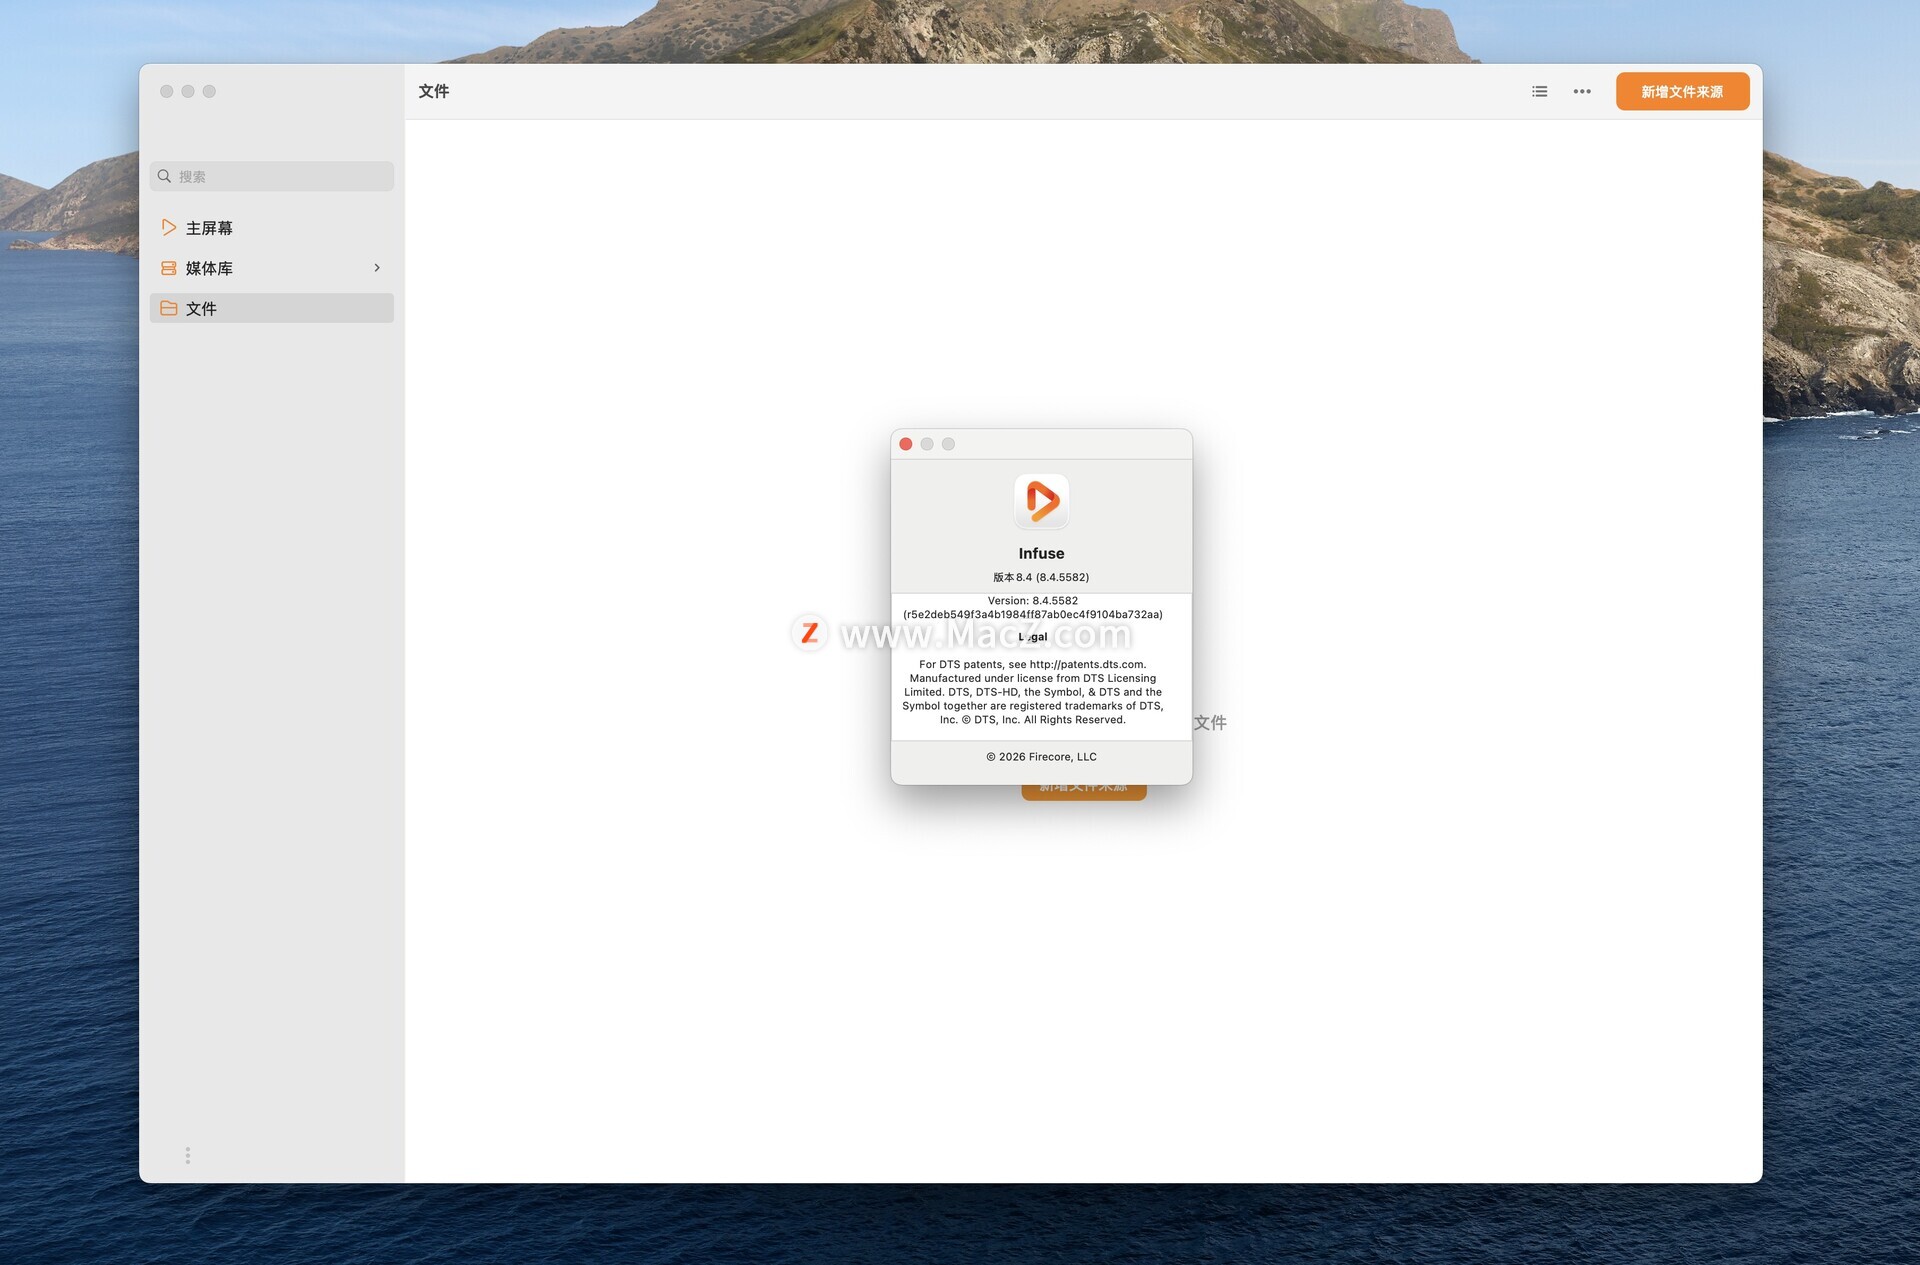Click the Version 8.4.5582 text
This screenshot has width=1920, height=1265.
click(x=1032, y=601)
